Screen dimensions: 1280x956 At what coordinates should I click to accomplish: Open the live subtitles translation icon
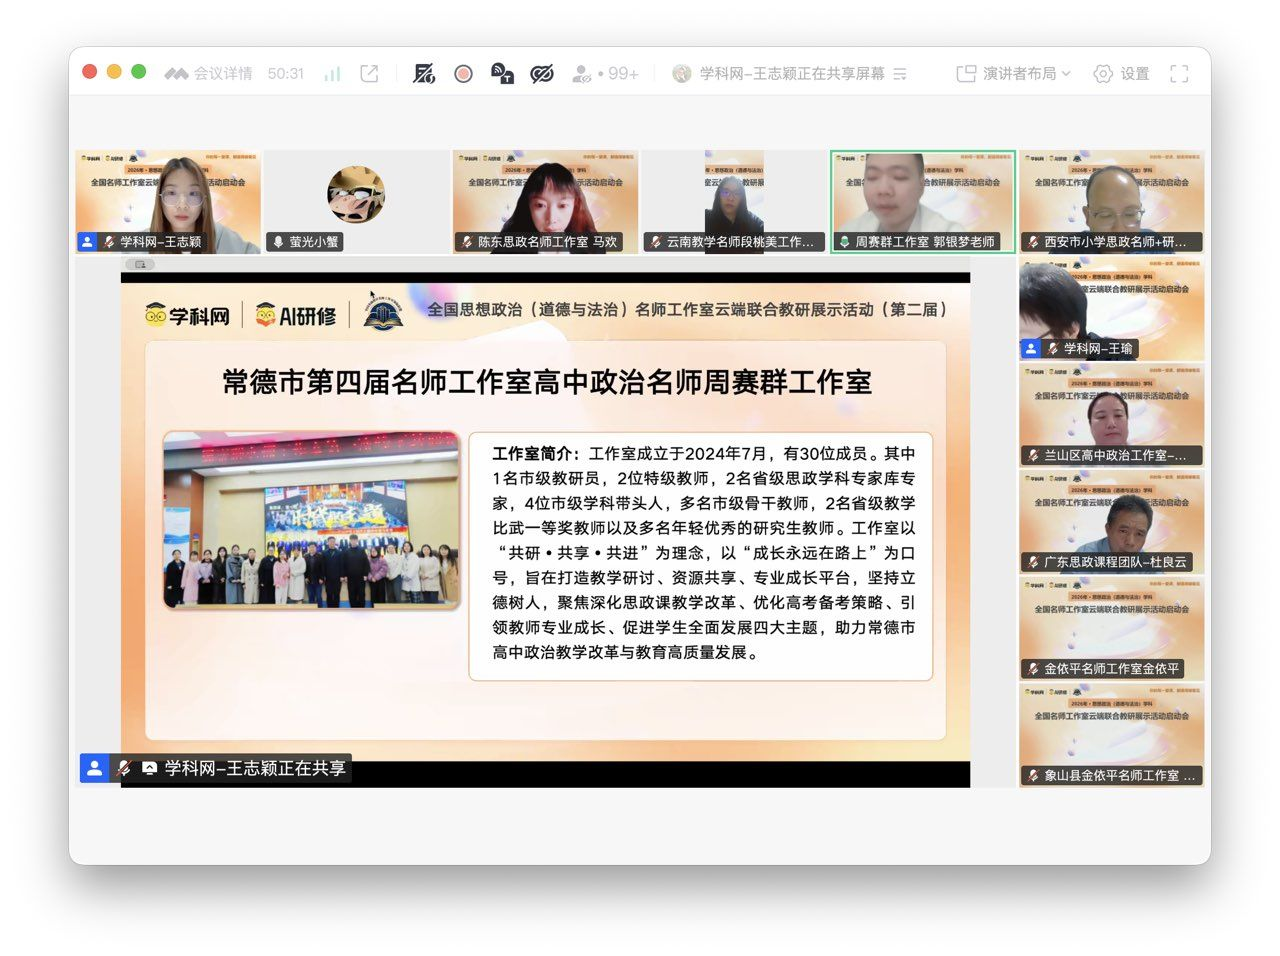pyautogui.click(x=502, y=74)
